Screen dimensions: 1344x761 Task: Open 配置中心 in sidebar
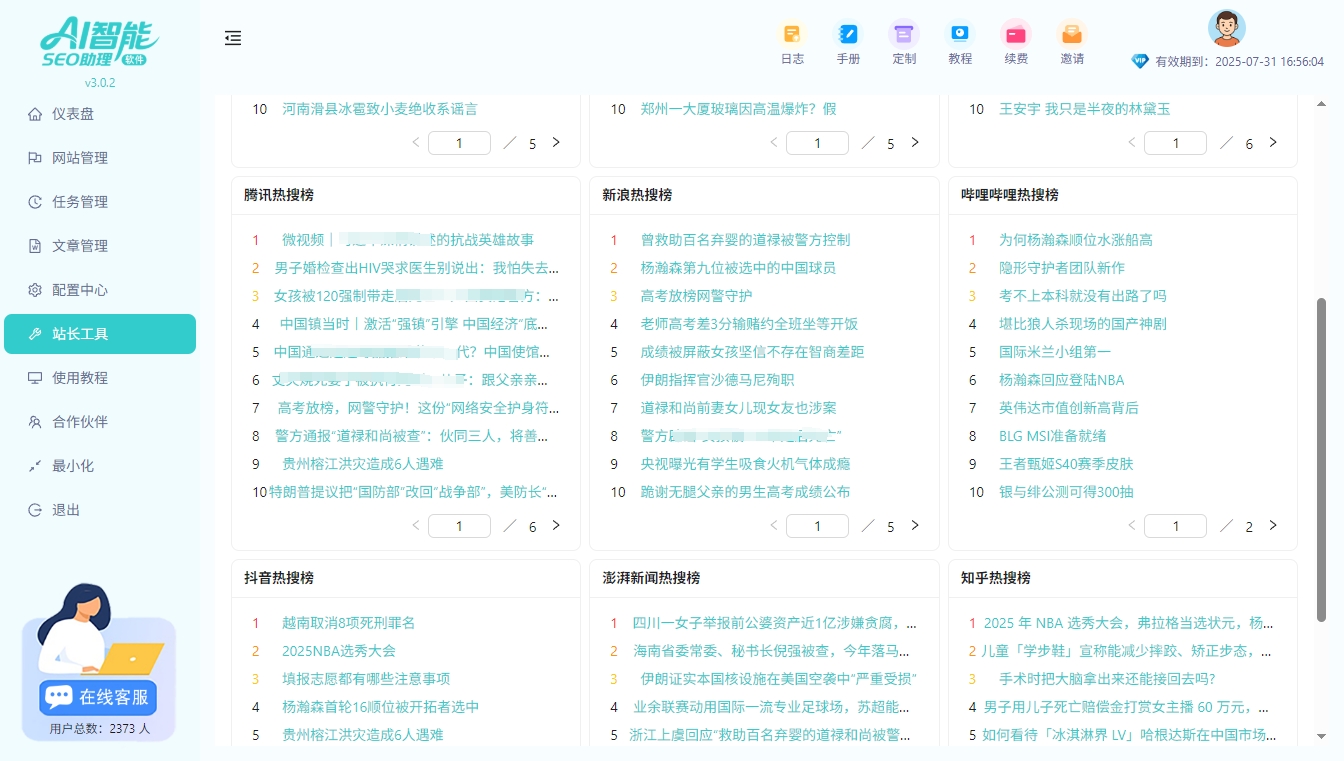pyautogui.click(x=100, y=290)
